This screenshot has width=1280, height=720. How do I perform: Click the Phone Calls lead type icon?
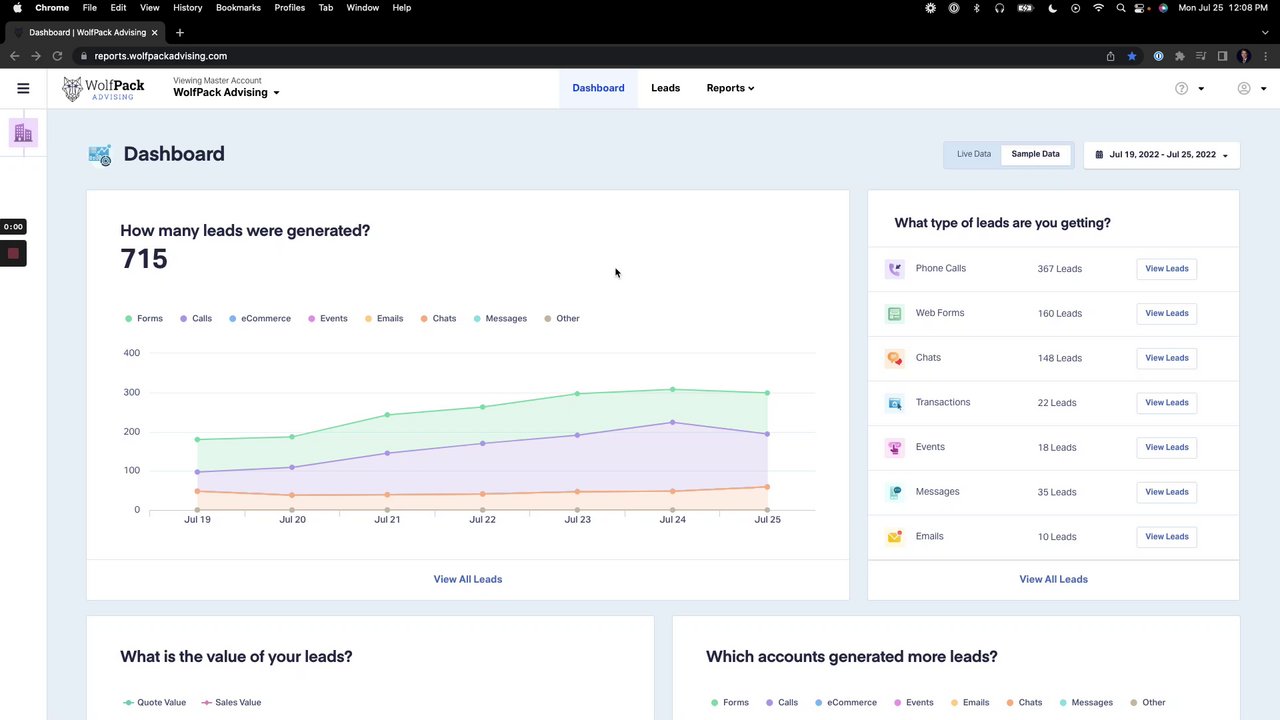pos(894,269)
